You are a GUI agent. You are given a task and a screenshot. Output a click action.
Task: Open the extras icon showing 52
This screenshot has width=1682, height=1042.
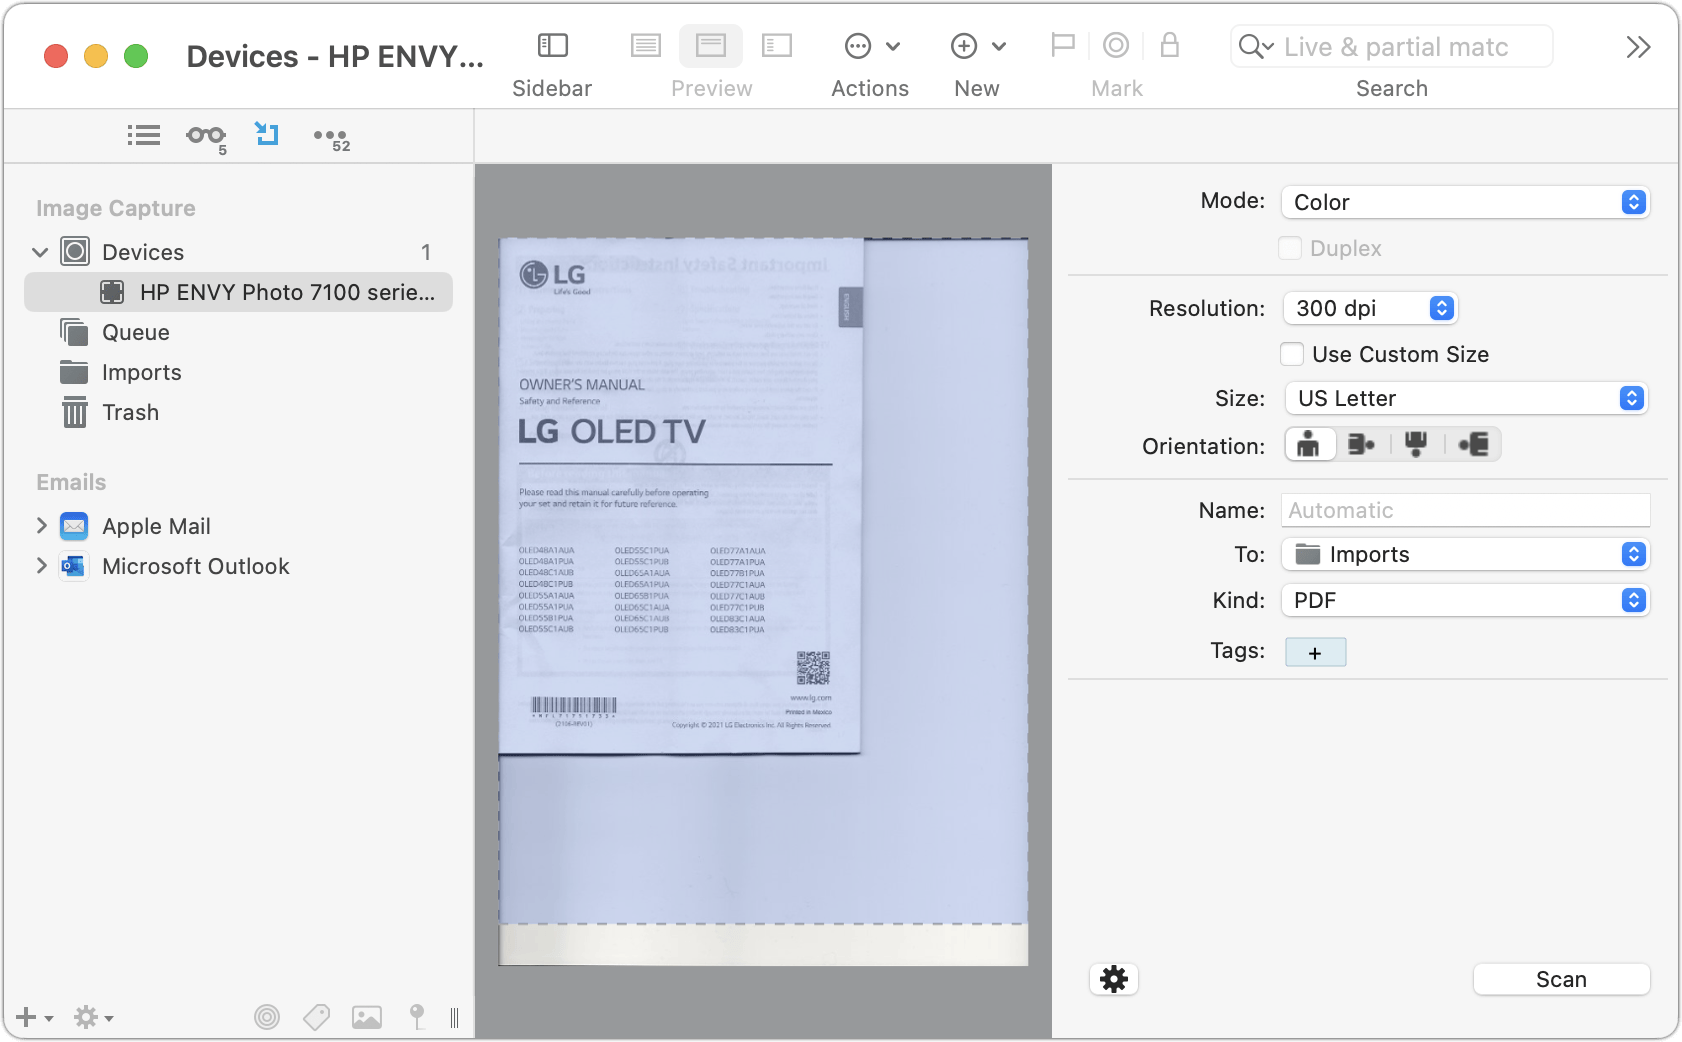pyautogui.click(x=331, y=137)
